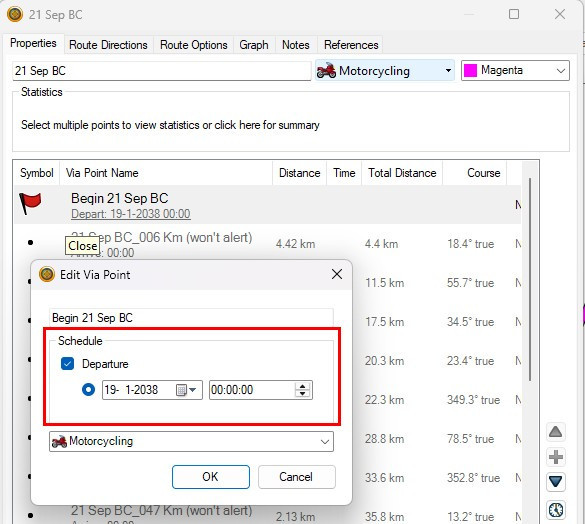Image resolution: width=585 pixels, height=524 pixels.
Task: Select the departure date radio button
Action: pos(88,390)
